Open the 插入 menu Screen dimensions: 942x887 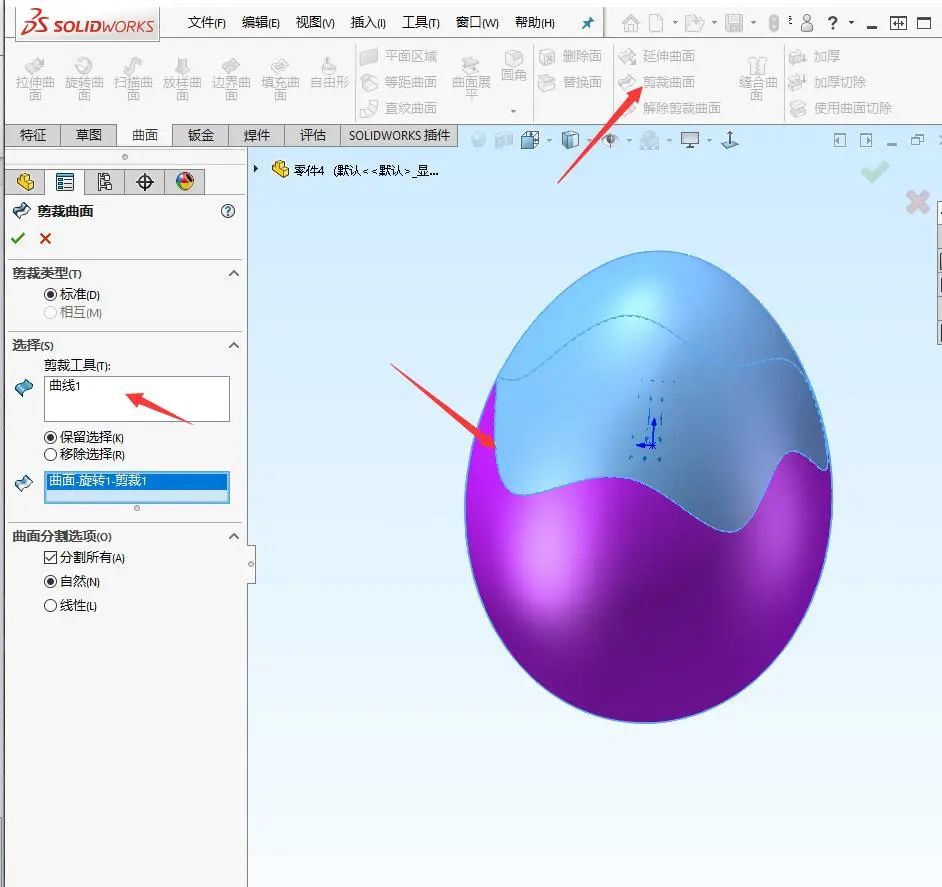tap(366, 20)
